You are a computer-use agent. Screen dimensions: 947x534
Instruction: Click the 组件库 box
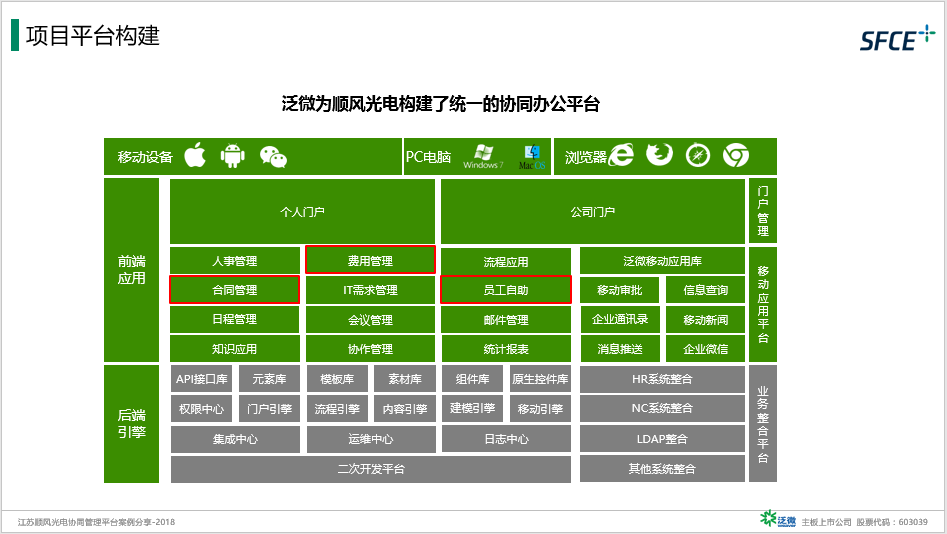coord(472,379)
